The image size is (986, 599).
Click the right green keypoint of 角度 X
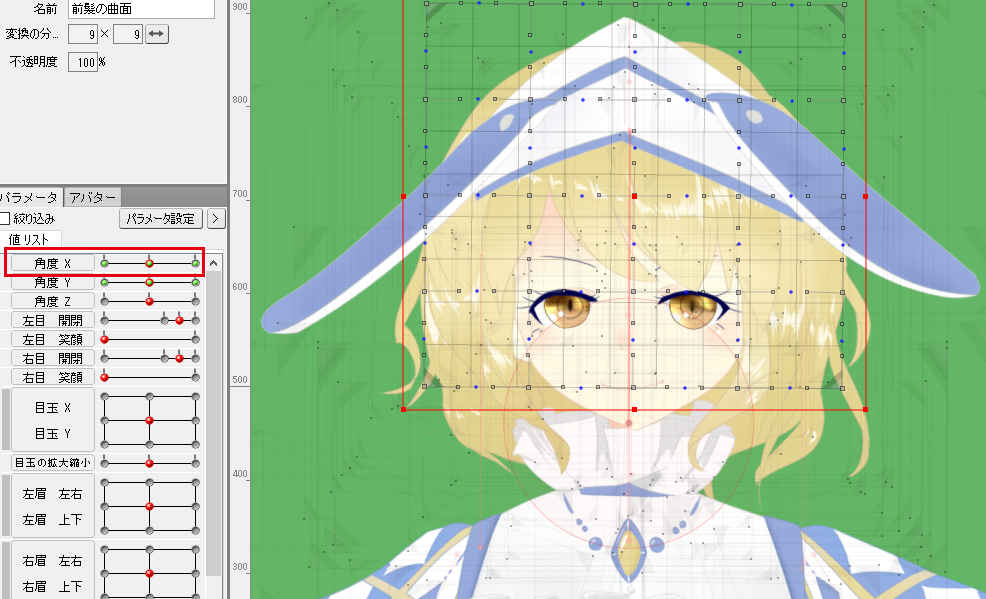click(x=196, y=263)
